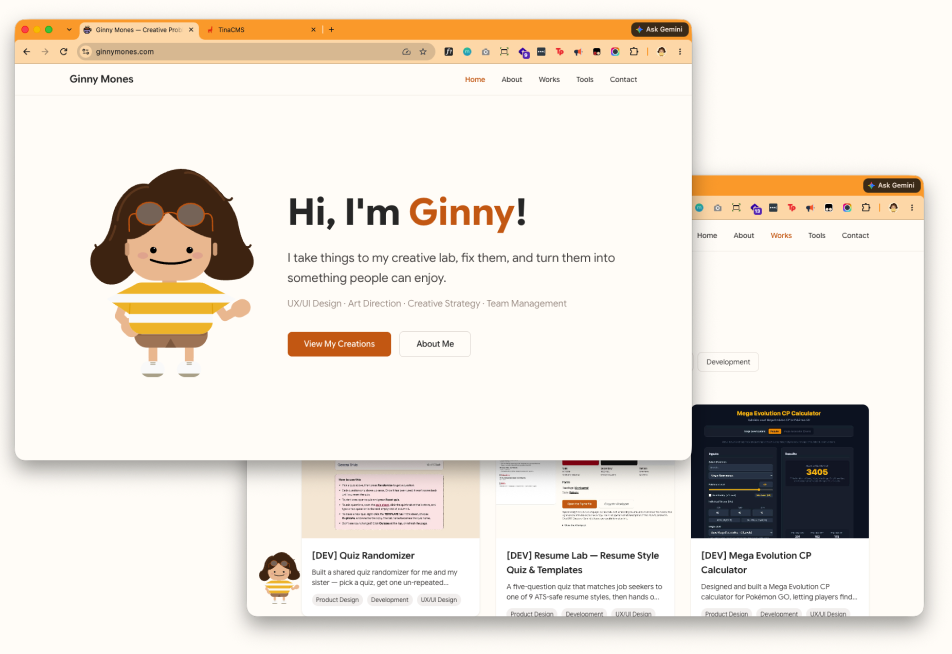Click the UX/UI Design tag under Quiz Randomizer

[x=438, y=600]
